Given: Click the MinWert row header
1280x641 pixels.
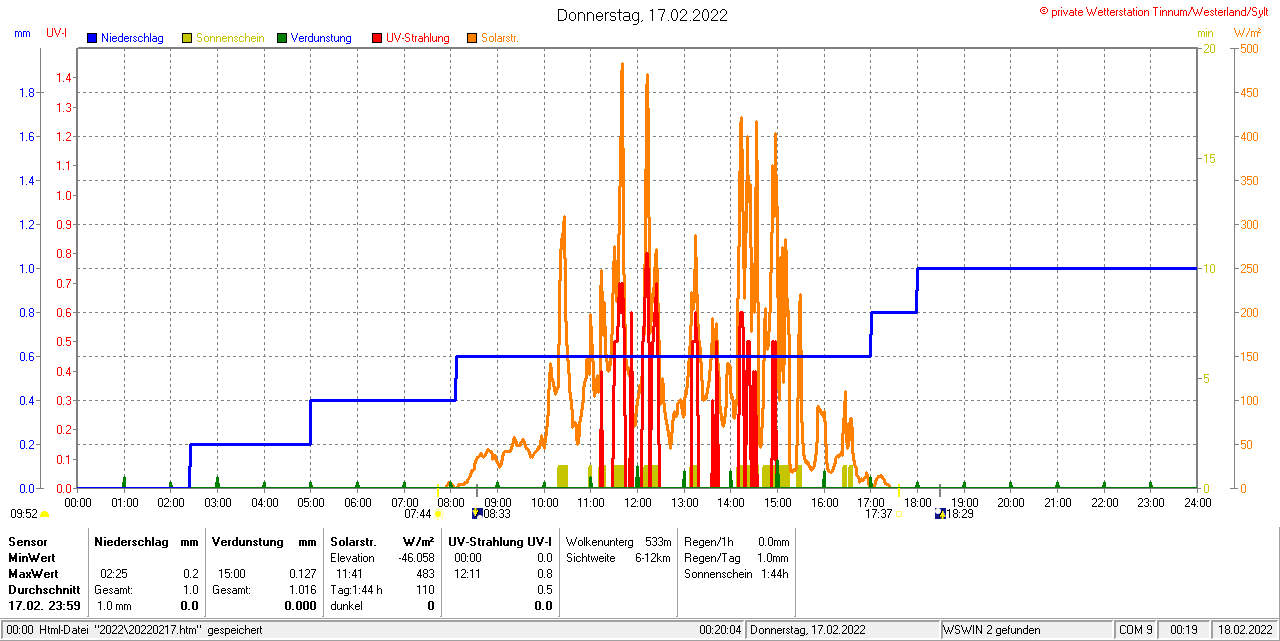Looking at the screenshot, I should click(x=32, y=557).
